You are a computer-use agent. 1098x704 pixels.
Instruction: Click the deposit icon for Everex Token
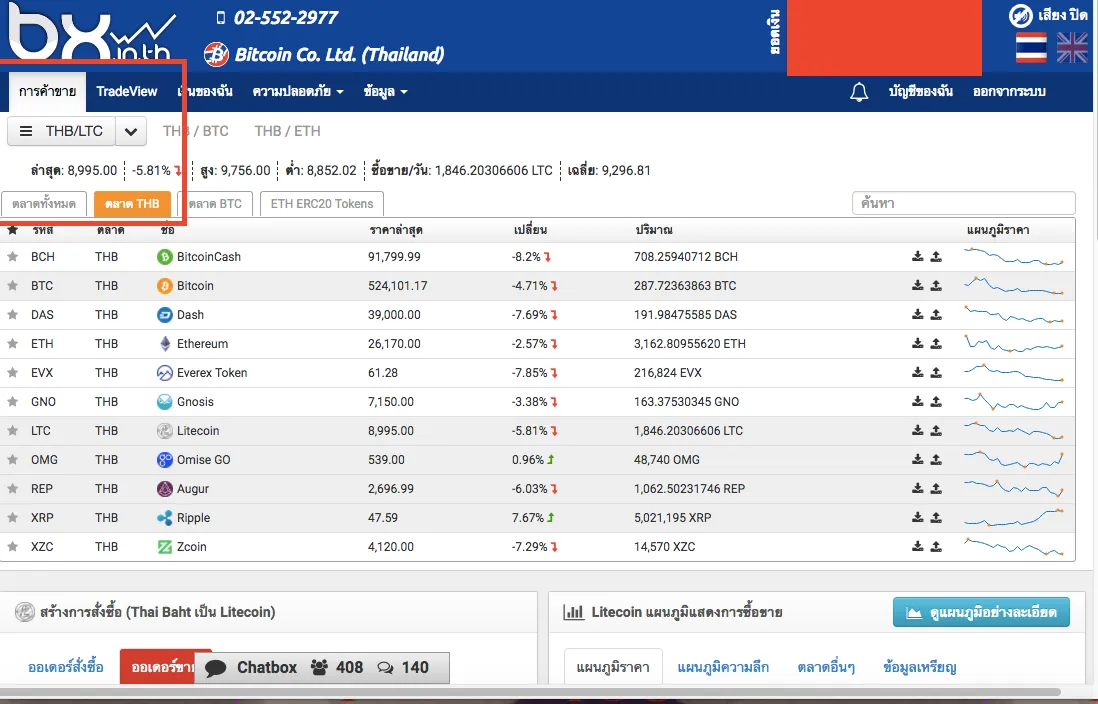917,373
